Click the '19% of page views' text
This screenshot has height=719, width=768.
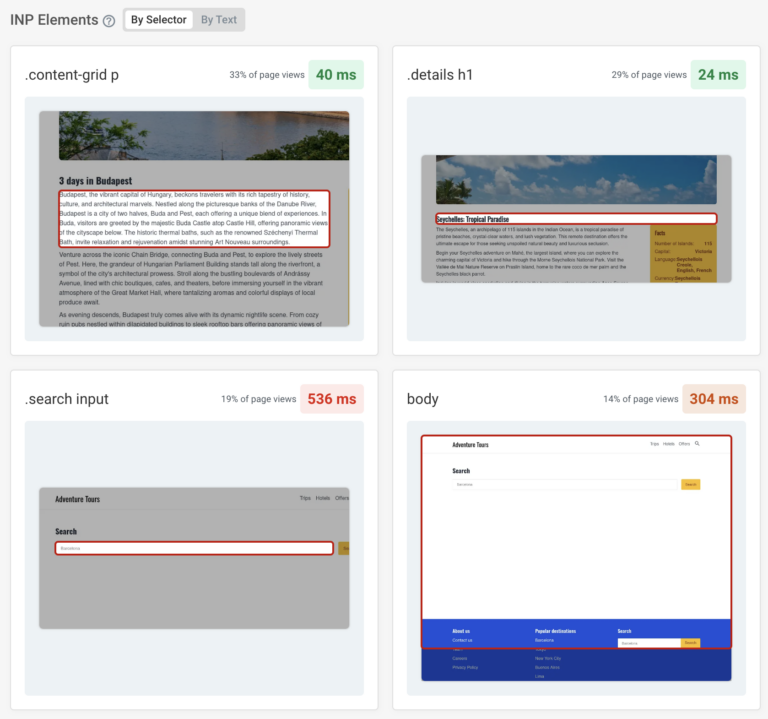pyautogui.click(x=259, y=399)
